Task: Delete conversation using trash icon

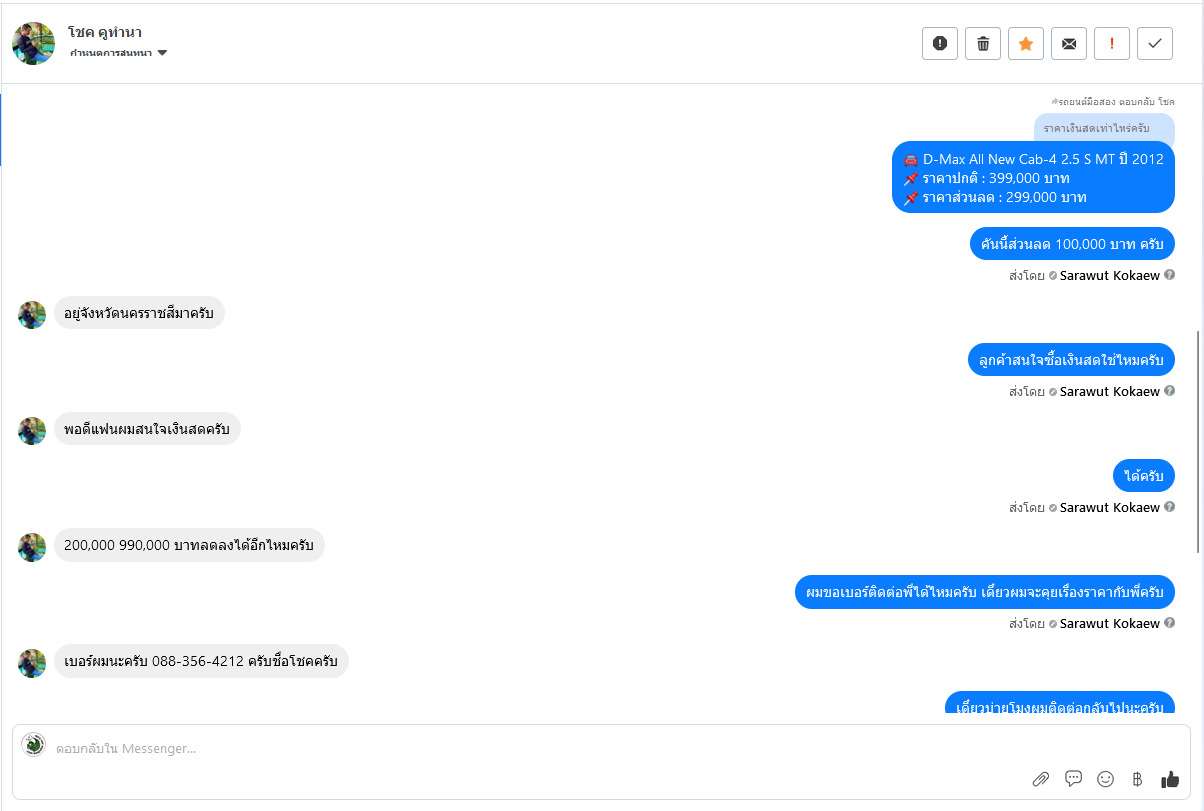Action: (x=983, y=43)
